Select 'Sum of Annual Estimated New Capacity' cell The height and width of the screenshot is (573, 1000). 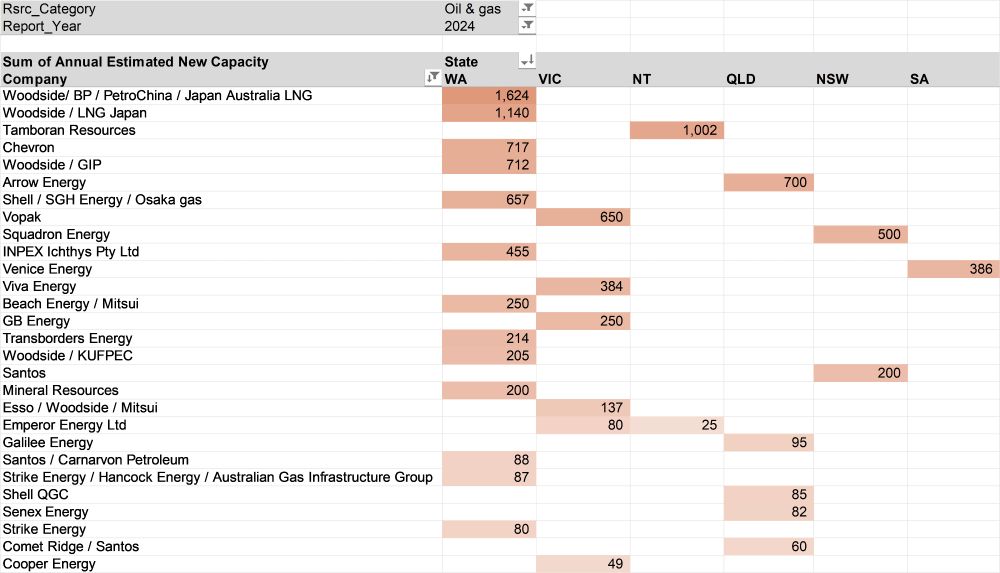(221, 61)
